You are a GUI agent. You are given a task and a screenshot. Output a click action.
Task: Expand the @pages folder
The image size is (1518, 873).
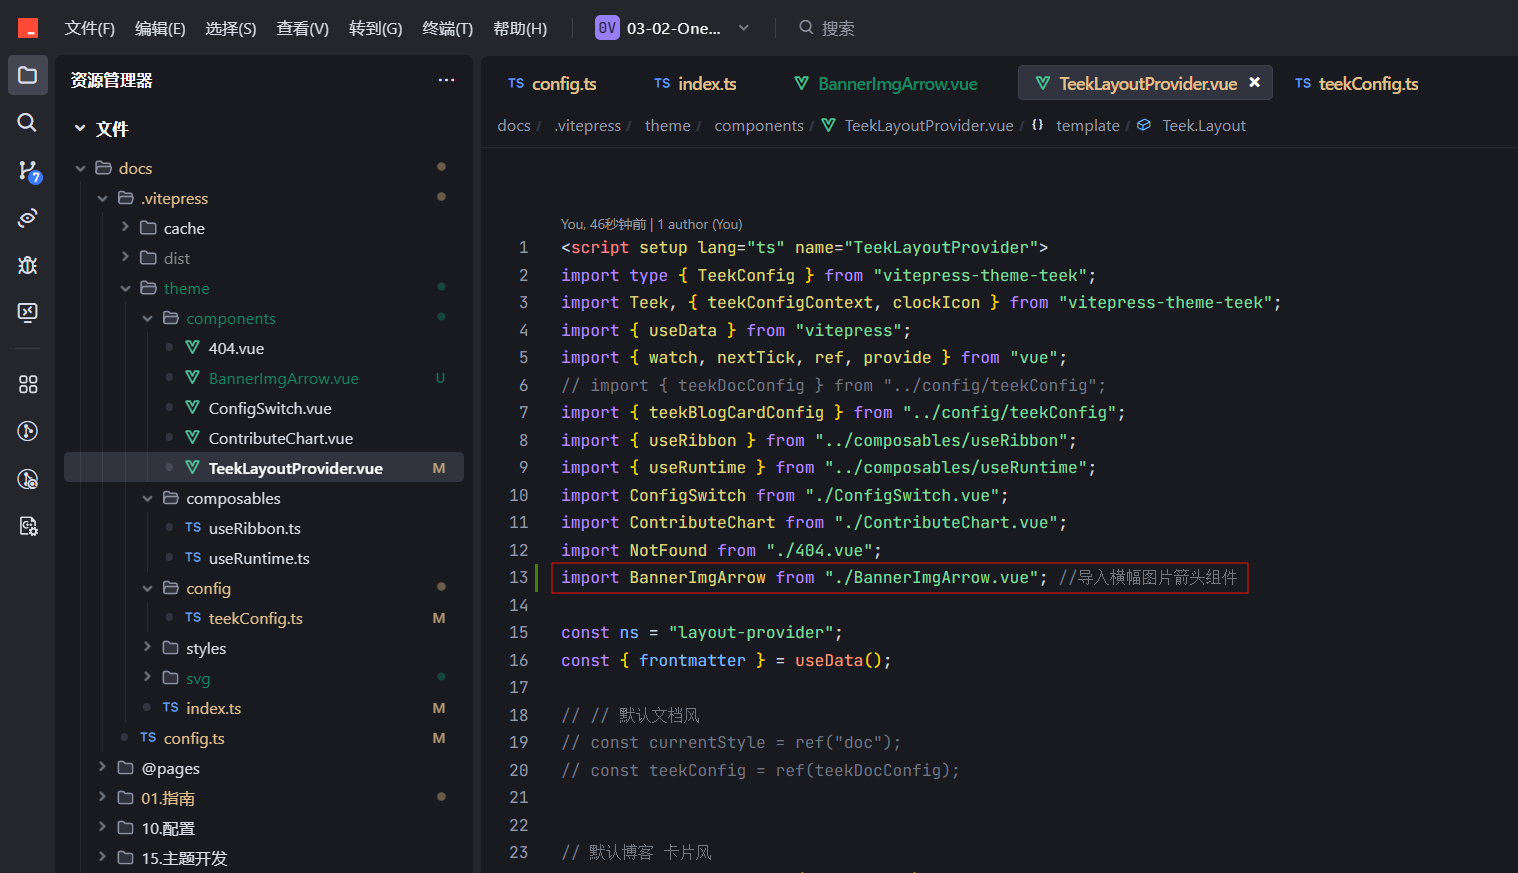point(102,768)
